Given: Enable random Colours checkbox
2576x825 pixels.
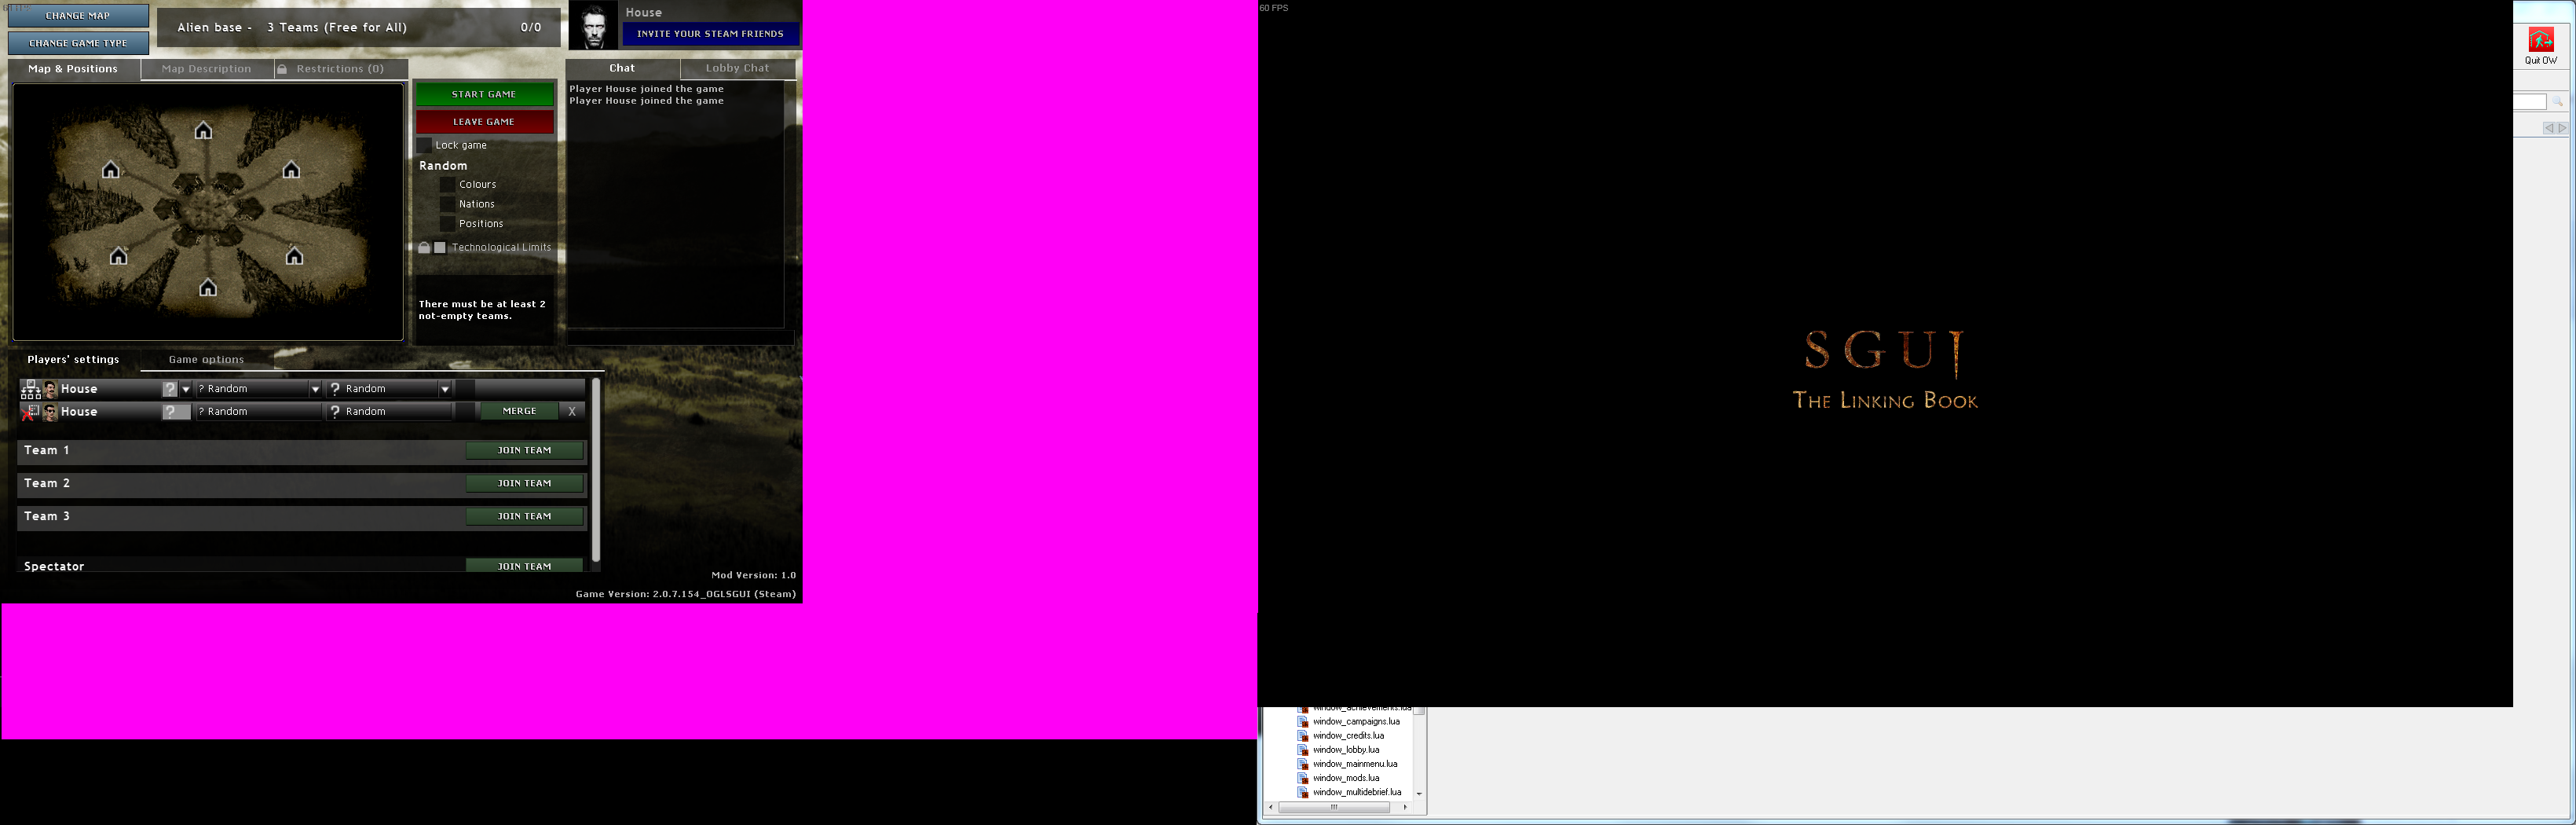Looking at the screenshot, I should click(448, 184).
